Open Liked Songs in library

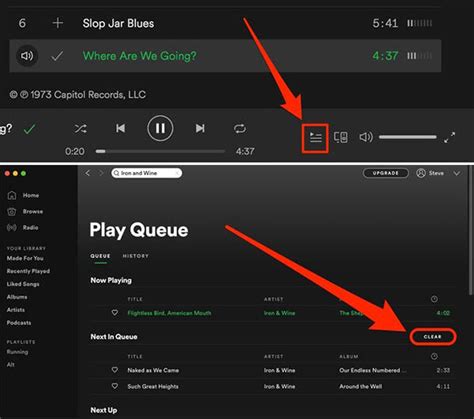pyautogui.click(x=23, y=284)
